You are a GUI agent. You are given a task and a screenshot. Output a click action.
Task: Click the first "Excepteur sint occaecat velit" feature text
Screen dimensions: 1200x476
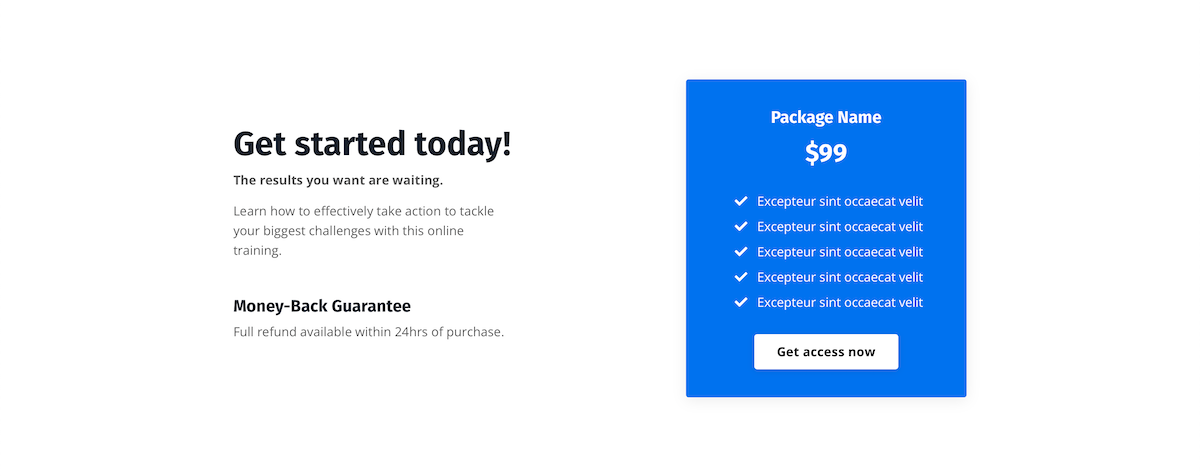point(840,201)
